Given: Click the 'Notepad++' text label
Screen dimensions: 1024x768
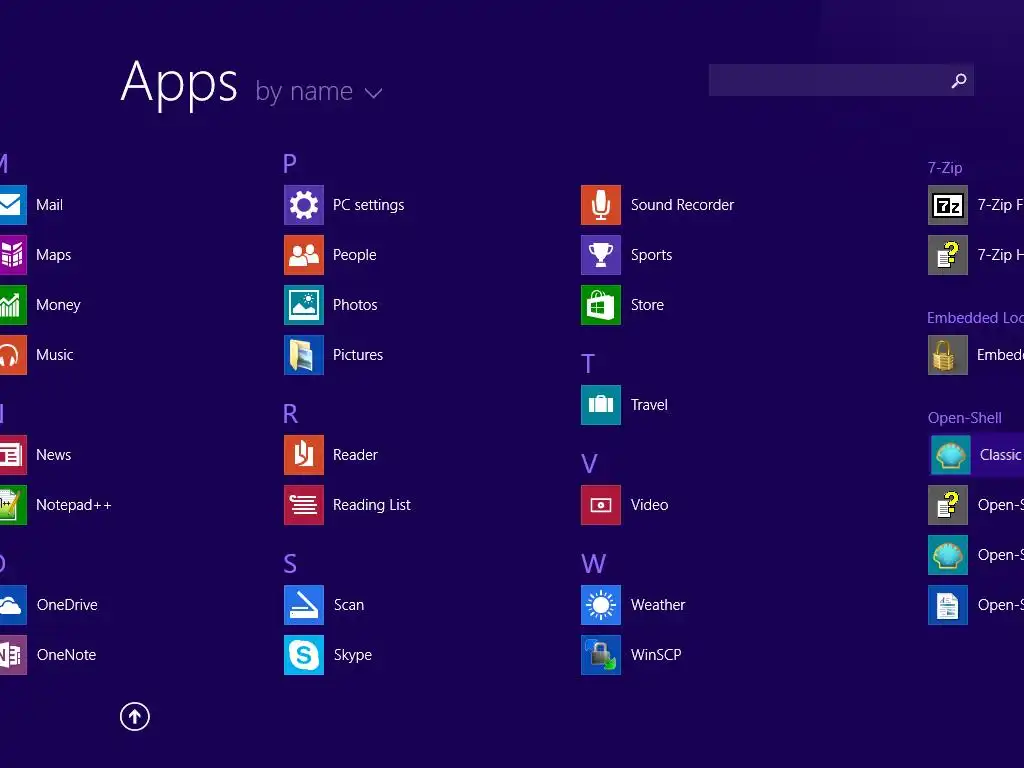Looking at the screenshot, I should click(x=74, y=505).
